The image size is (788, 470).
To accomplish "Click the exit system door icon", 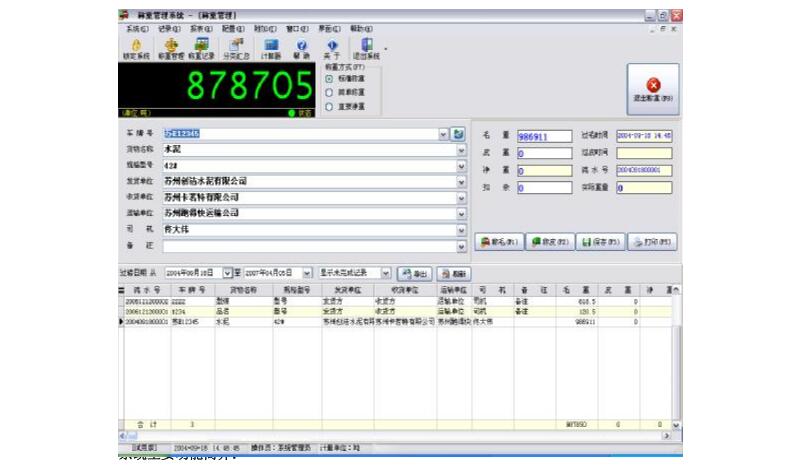I will [366, 49].
